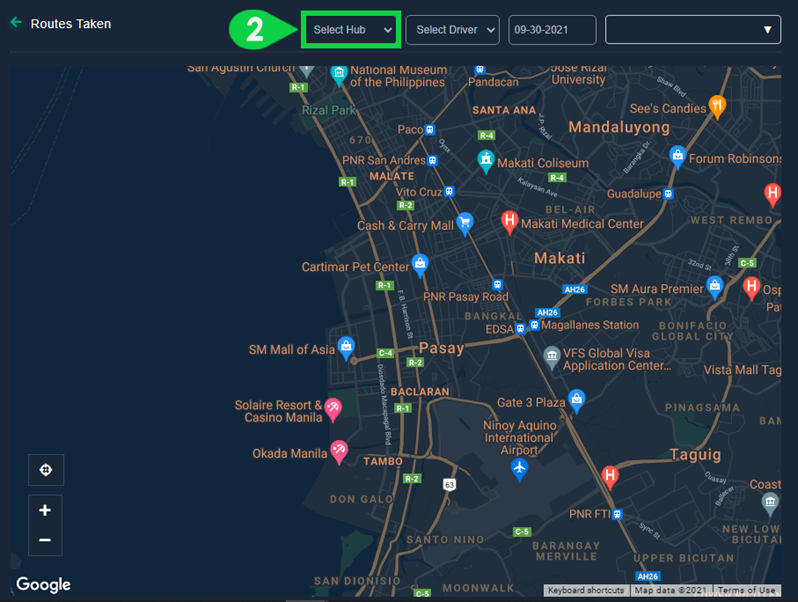The width and height of the screenshot is (798, 602).
Task: Click the Pasay city label
Action: [441, 348]
